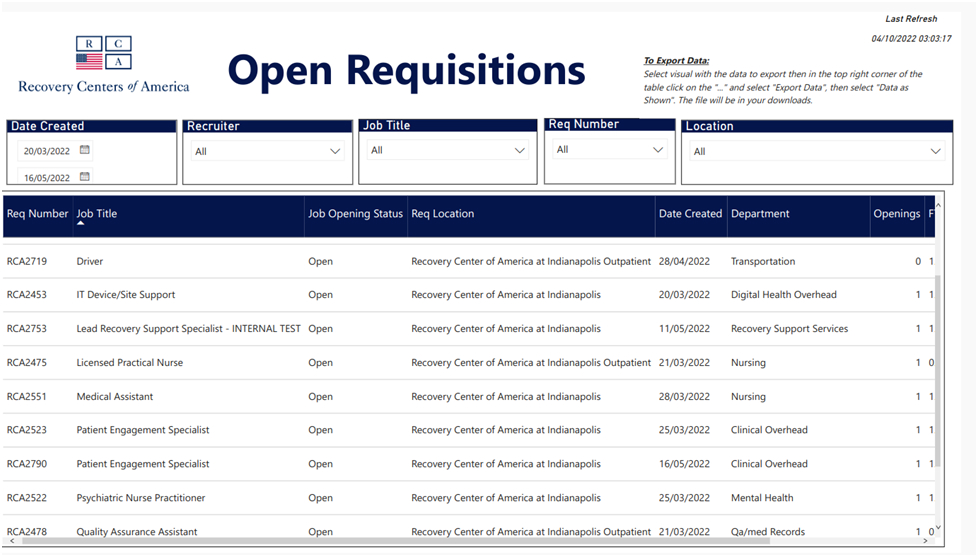This screenshot has height=557, width=978.
Task: Select Lead Recovery Support Specialist - INTERNAL TEST
Action: coord(188,329)
